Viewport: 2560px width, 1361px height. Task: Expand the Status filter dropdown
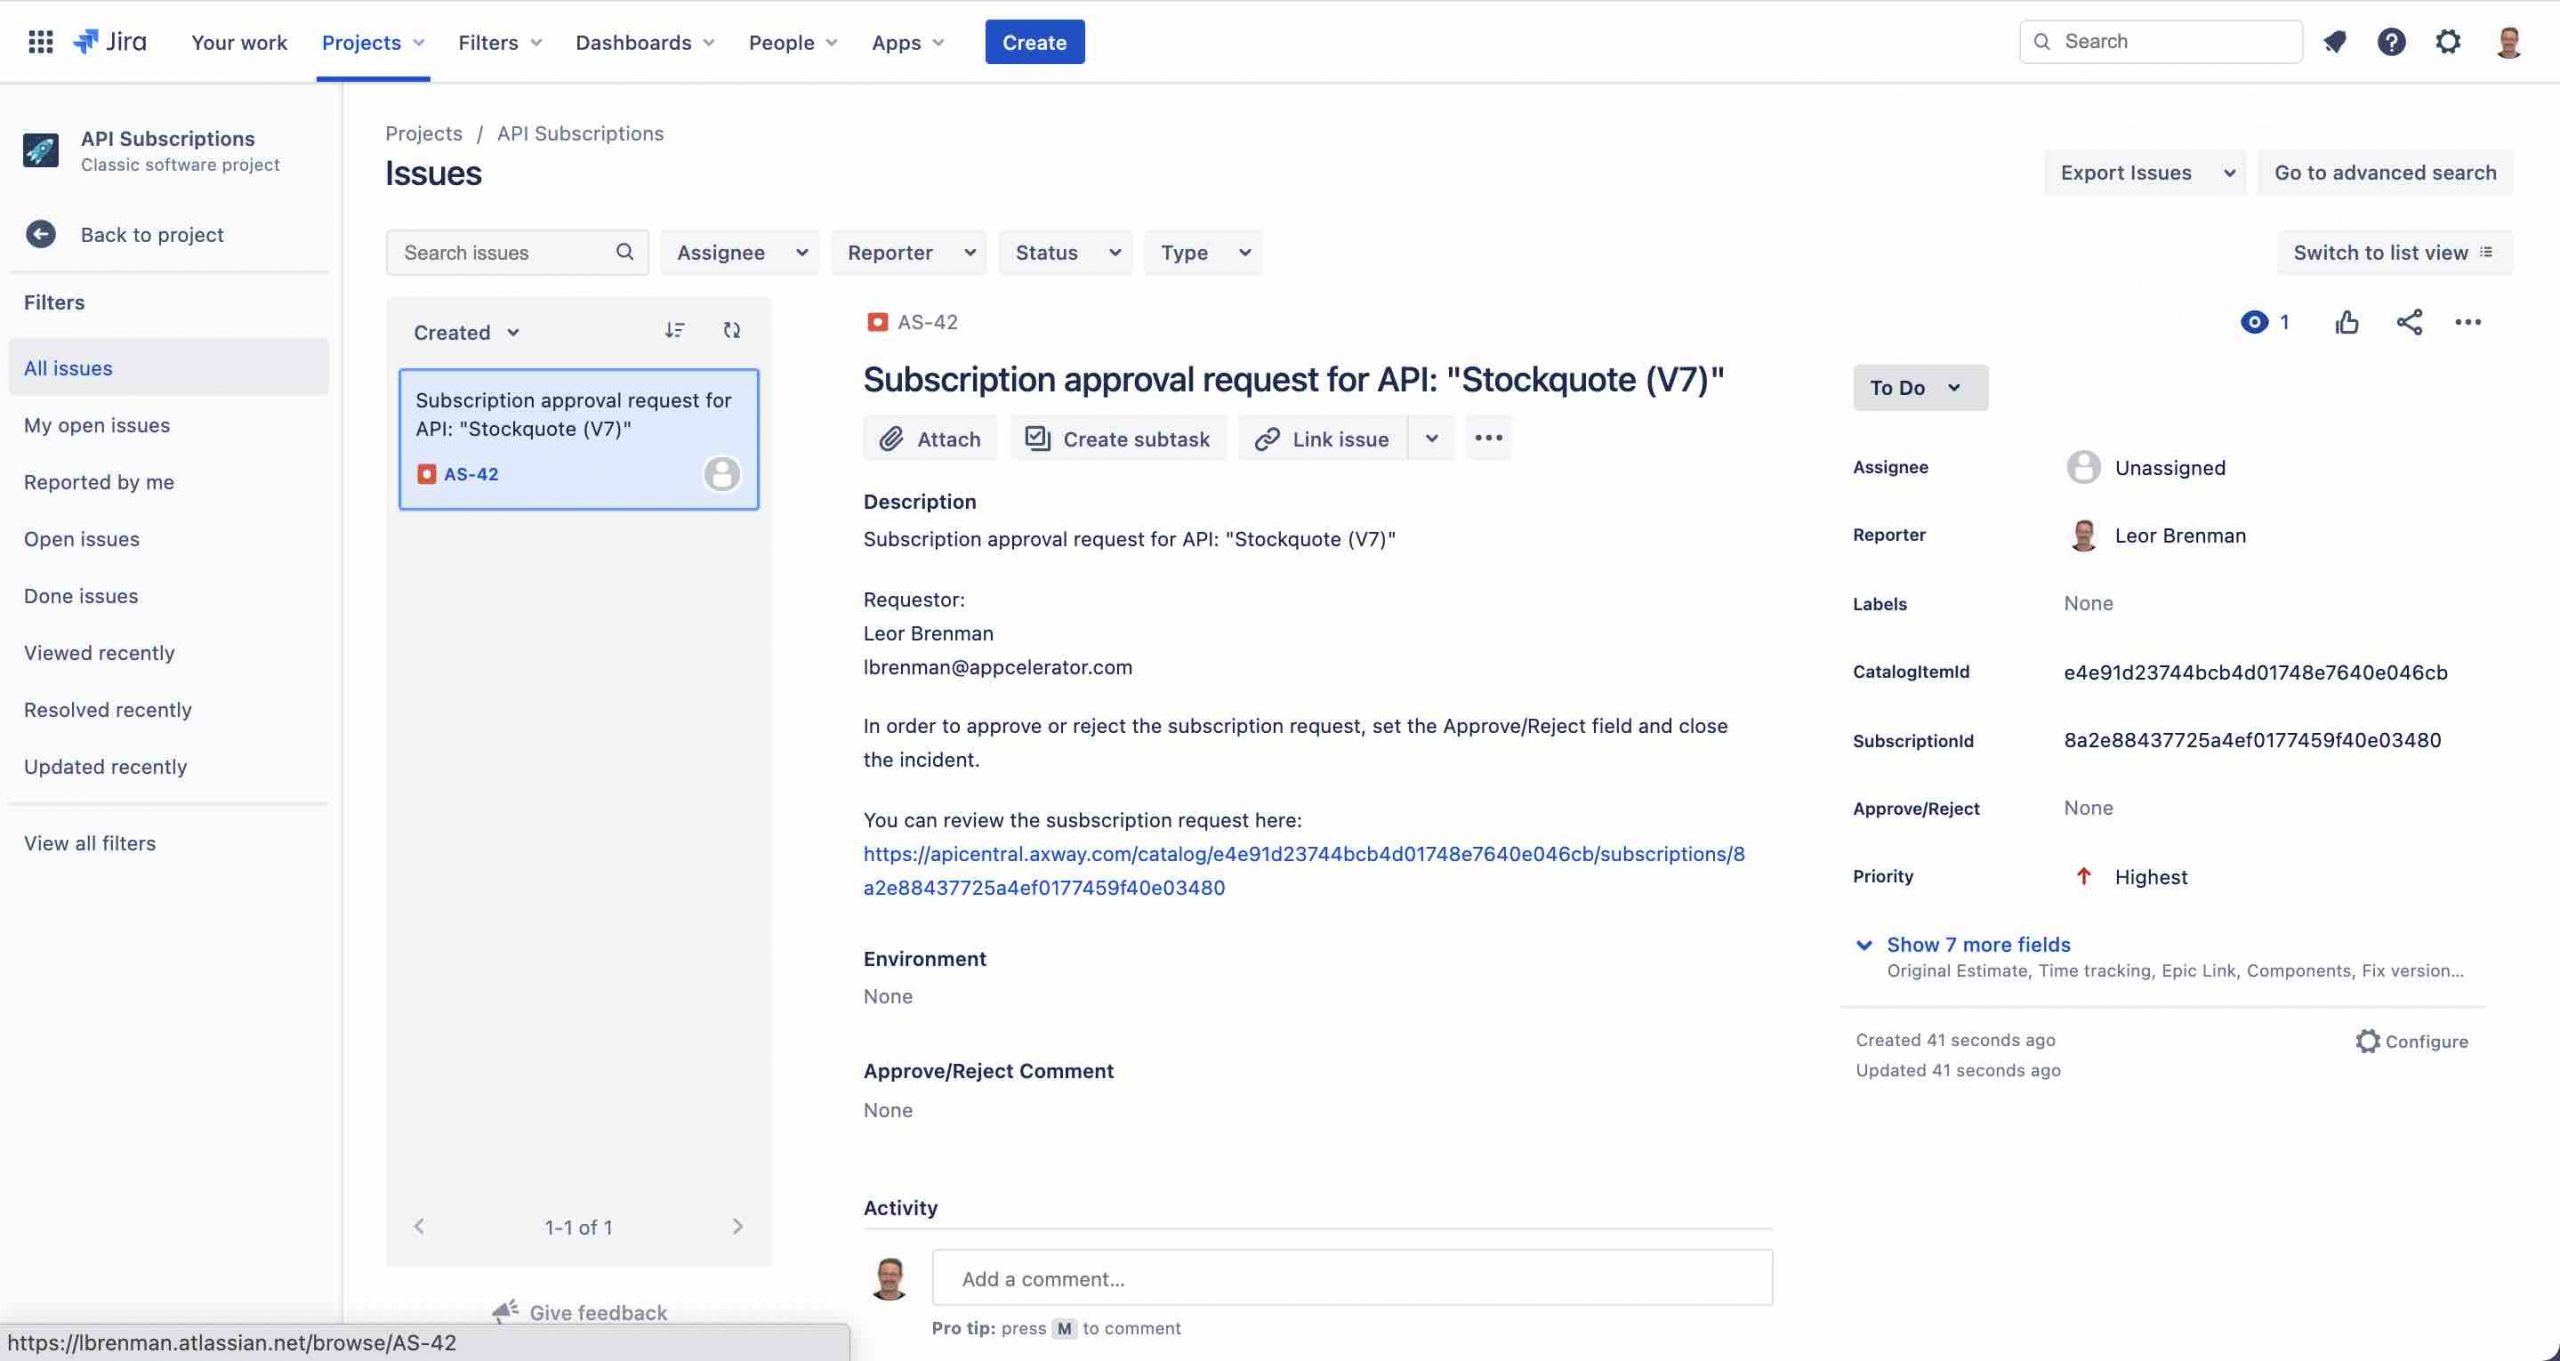coord(1066,252)
